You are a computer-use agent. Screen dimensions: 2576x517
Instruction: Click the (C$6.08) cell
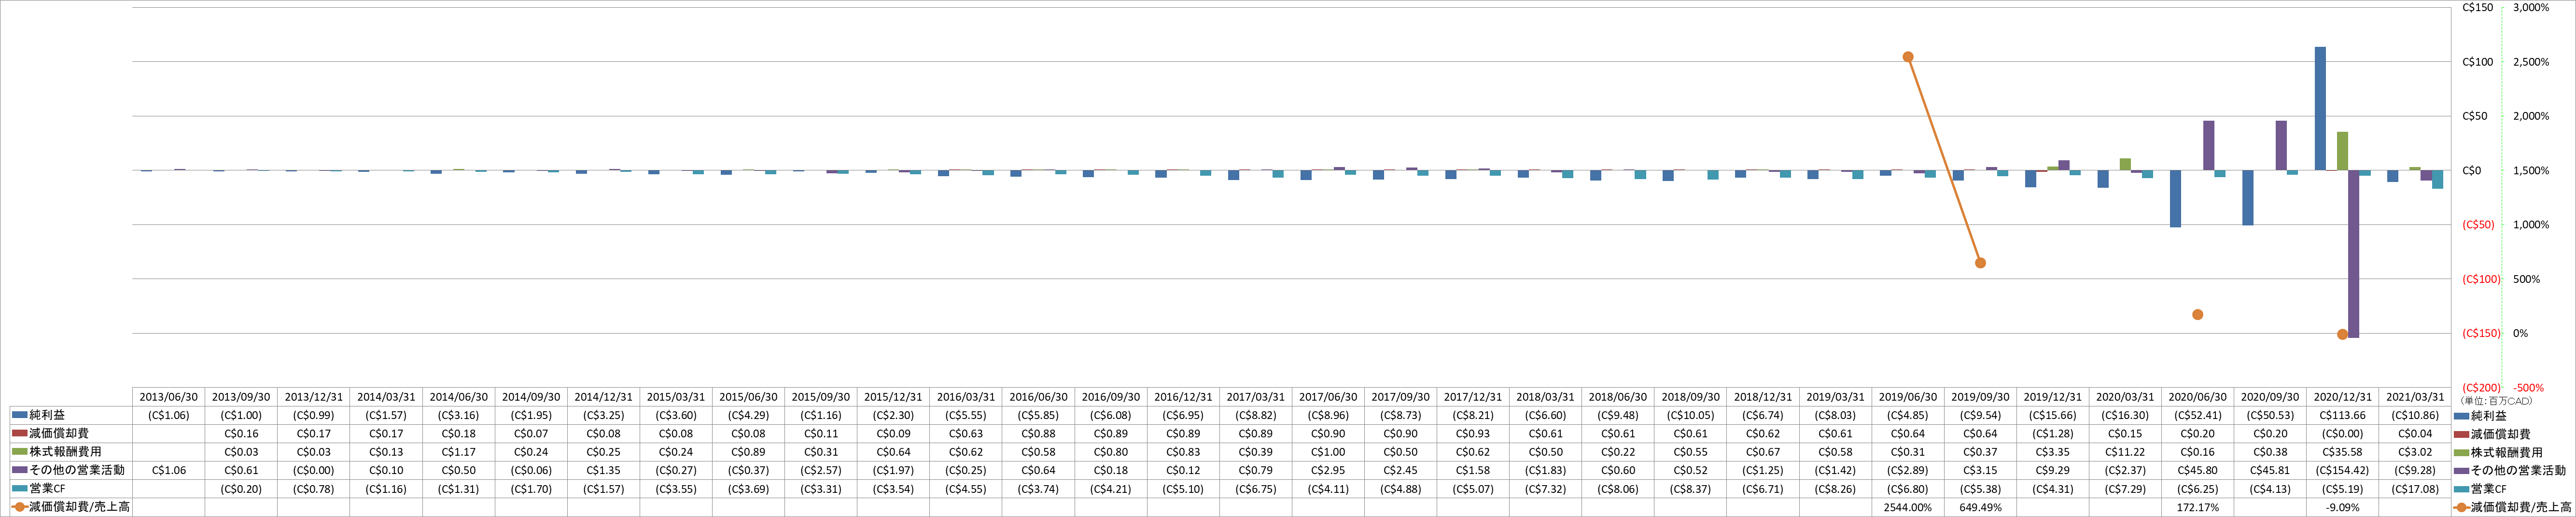(1111, 415)
